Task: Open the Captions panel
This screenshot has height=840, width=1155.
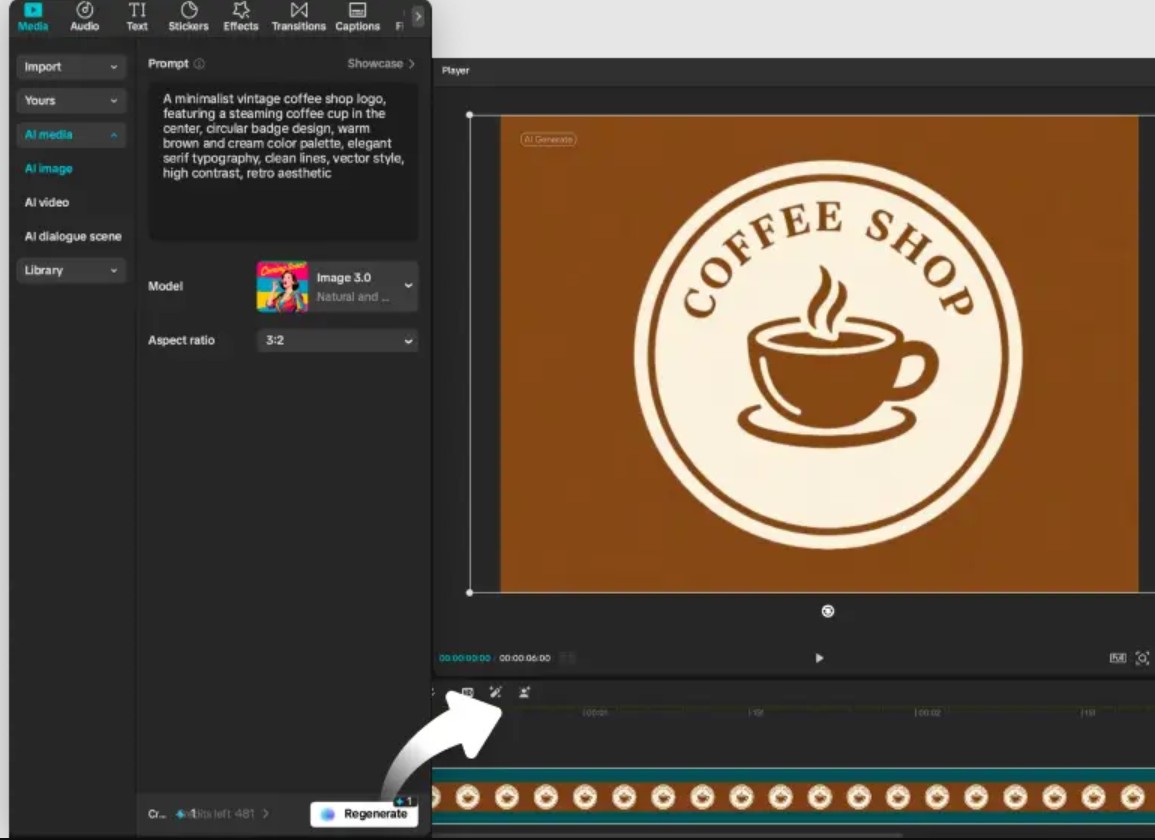Action: [357, 17]
